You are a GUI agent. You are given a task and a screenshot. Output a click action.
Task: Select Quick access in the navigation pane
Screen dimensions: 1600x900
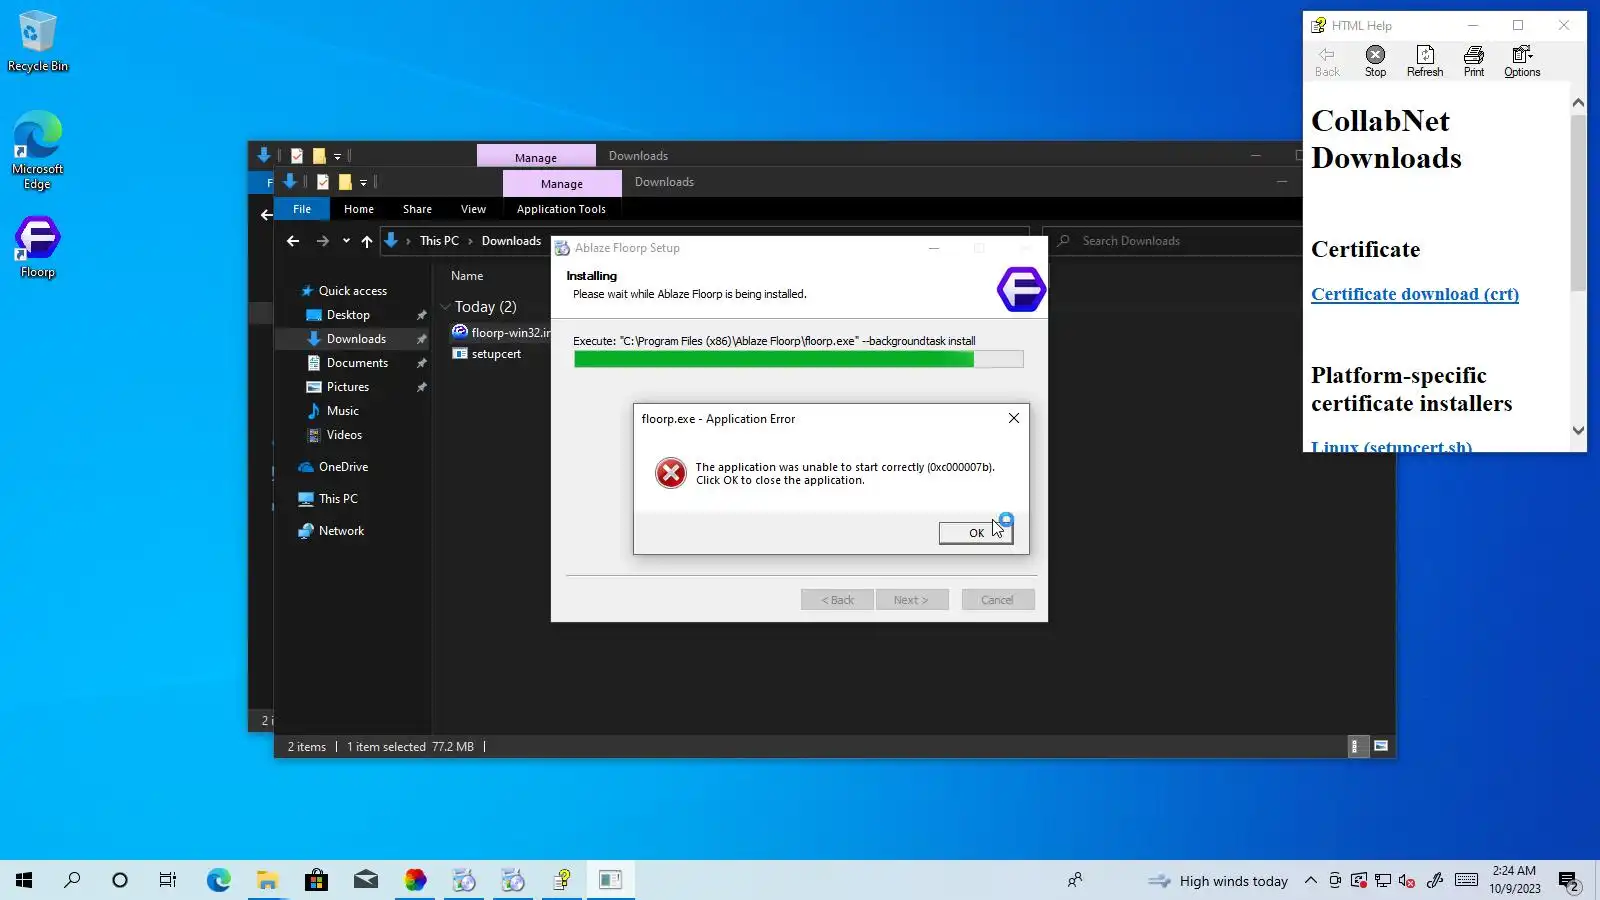click(x=352, y=291)
